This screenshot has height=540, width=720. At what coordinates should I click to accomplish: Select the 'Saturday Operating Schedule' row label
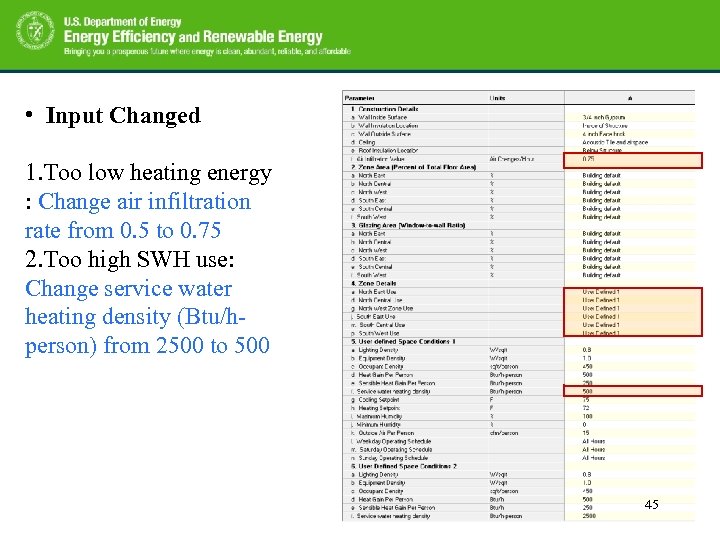tap(395, 450)
